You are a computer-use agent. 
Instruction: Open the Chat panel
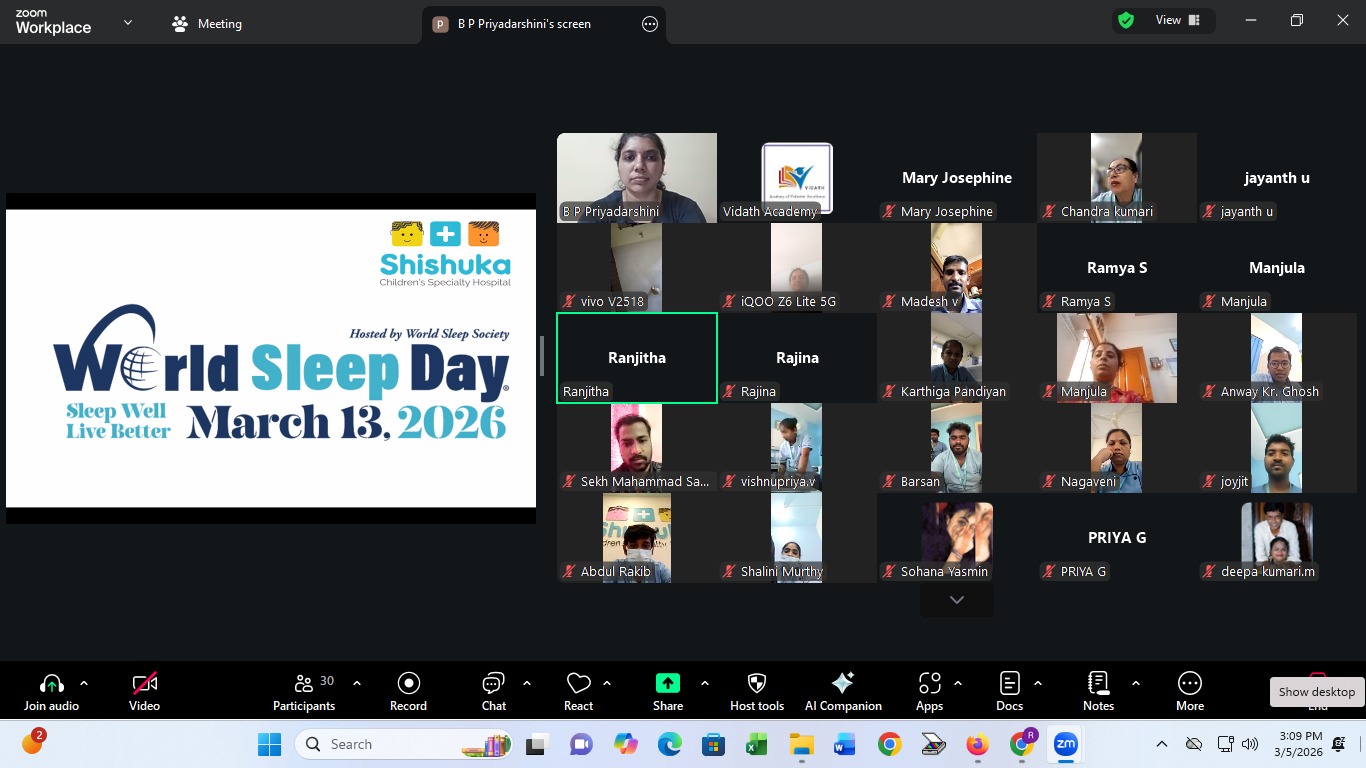(x=494, y=691)
